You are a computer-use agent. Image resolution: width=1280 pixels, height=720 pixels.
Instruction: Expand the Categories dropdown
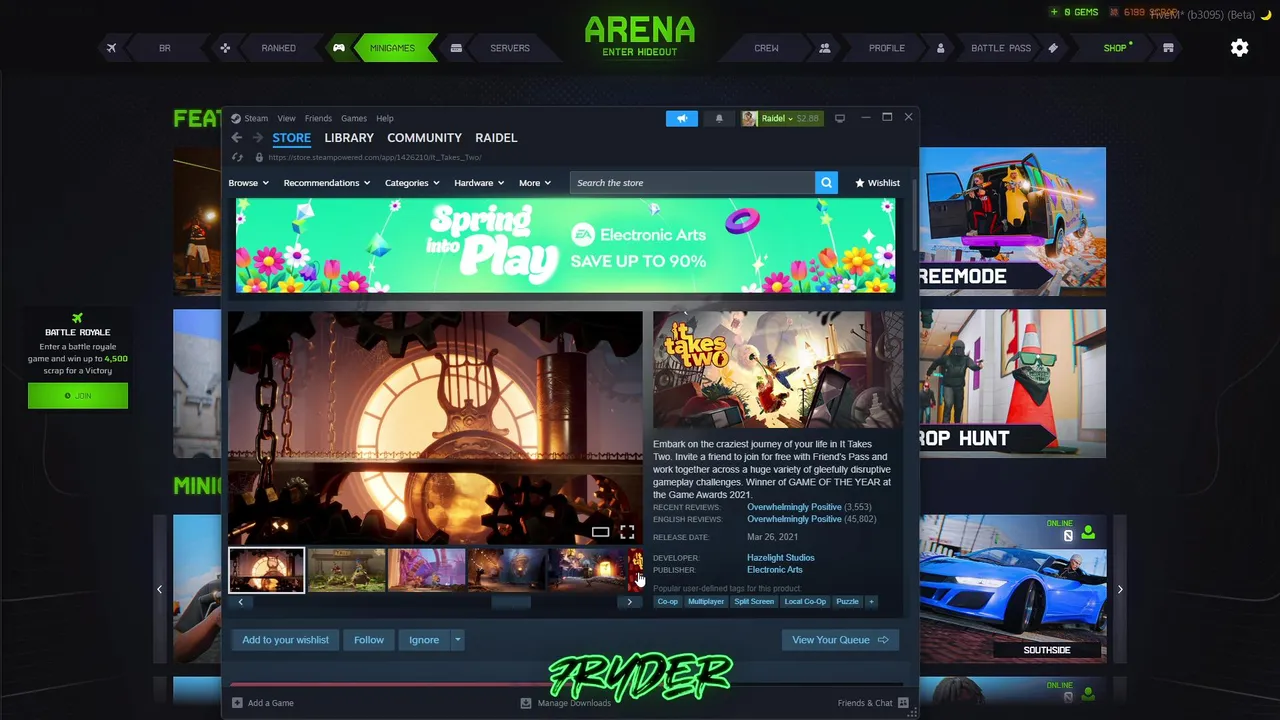click(412, 183)
